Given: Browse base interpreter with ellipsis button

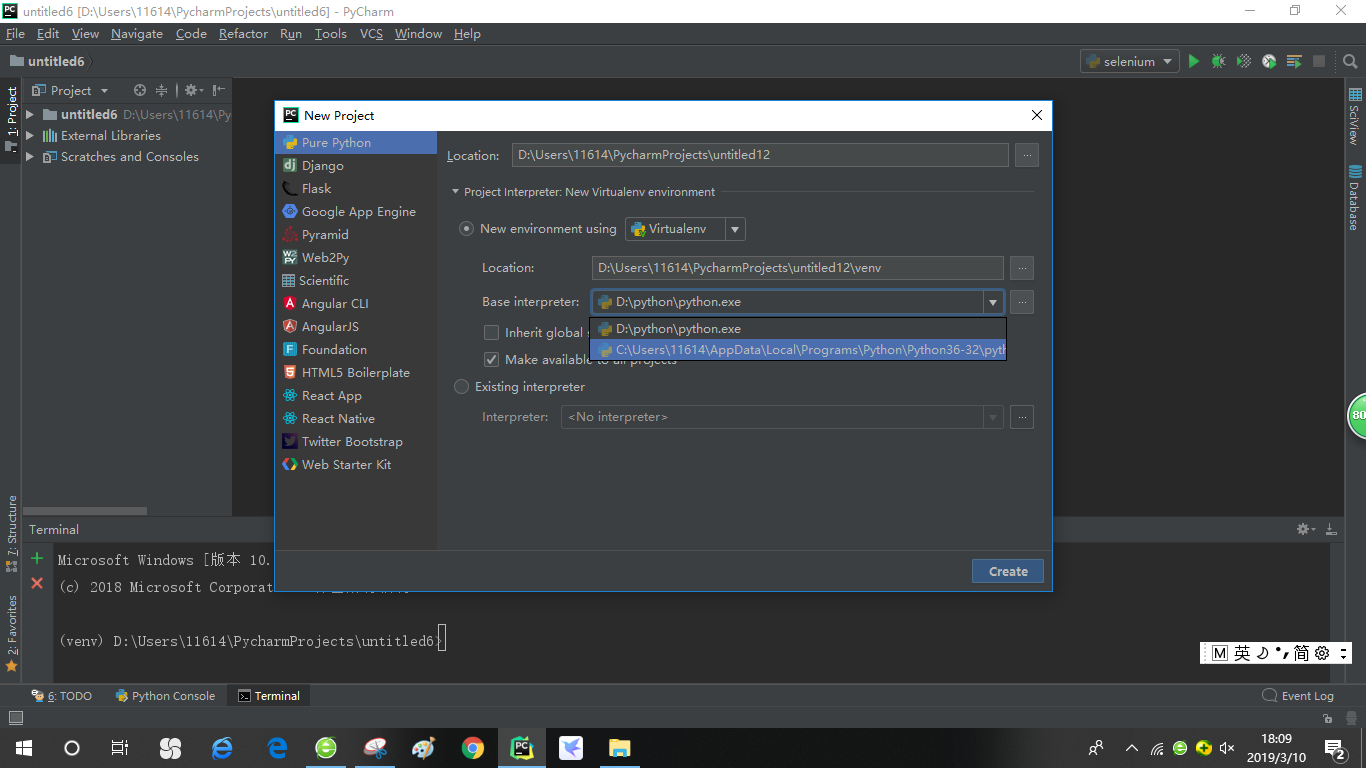Looking at the screenshot, I should pyautogui.click(x=1021, y=302).
